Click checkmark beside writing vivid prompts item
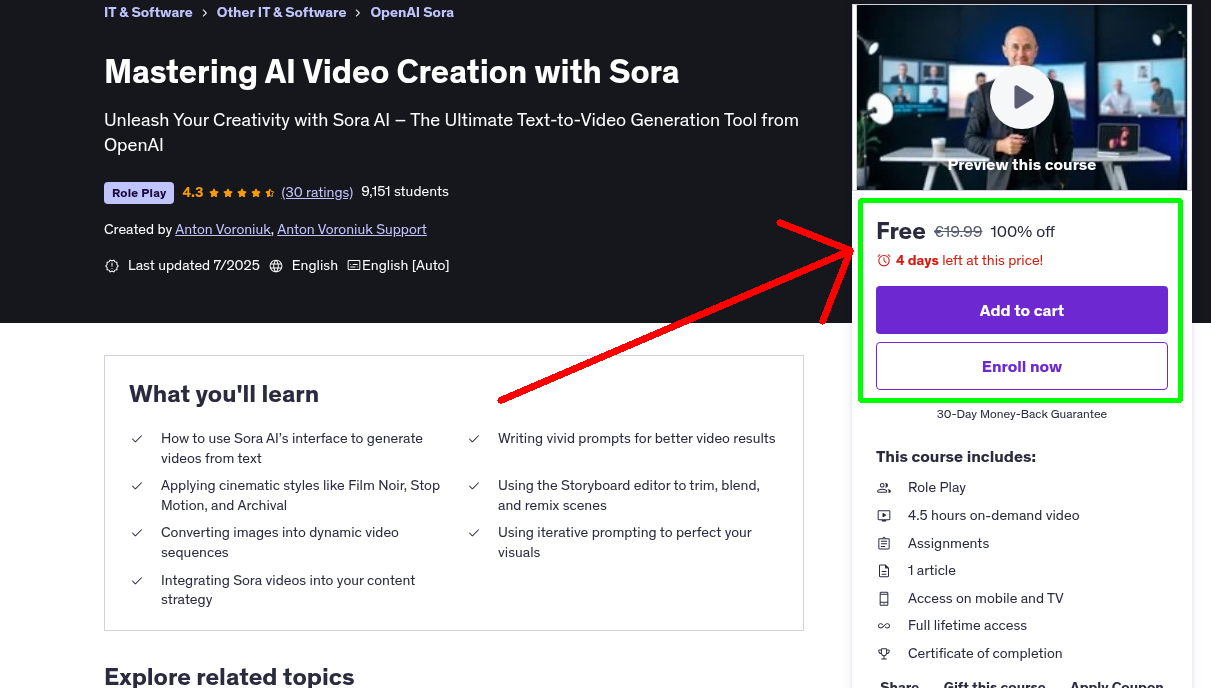Image resolution: width=1211 pixels, height=688 pixels. tap(474, 438)
